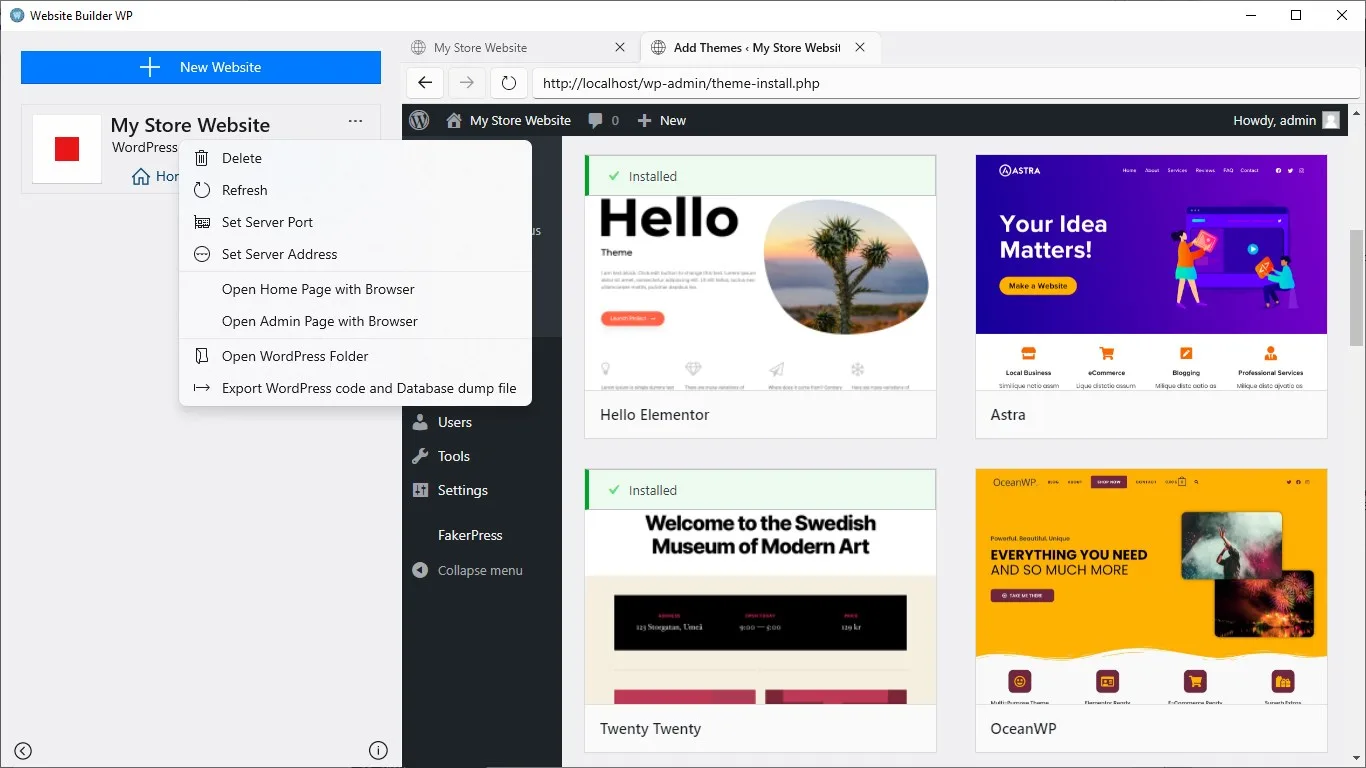Click the home icon in the WordPress admin bar
The width and height of the screenshot is (1366, 768).
click(454, 120)
